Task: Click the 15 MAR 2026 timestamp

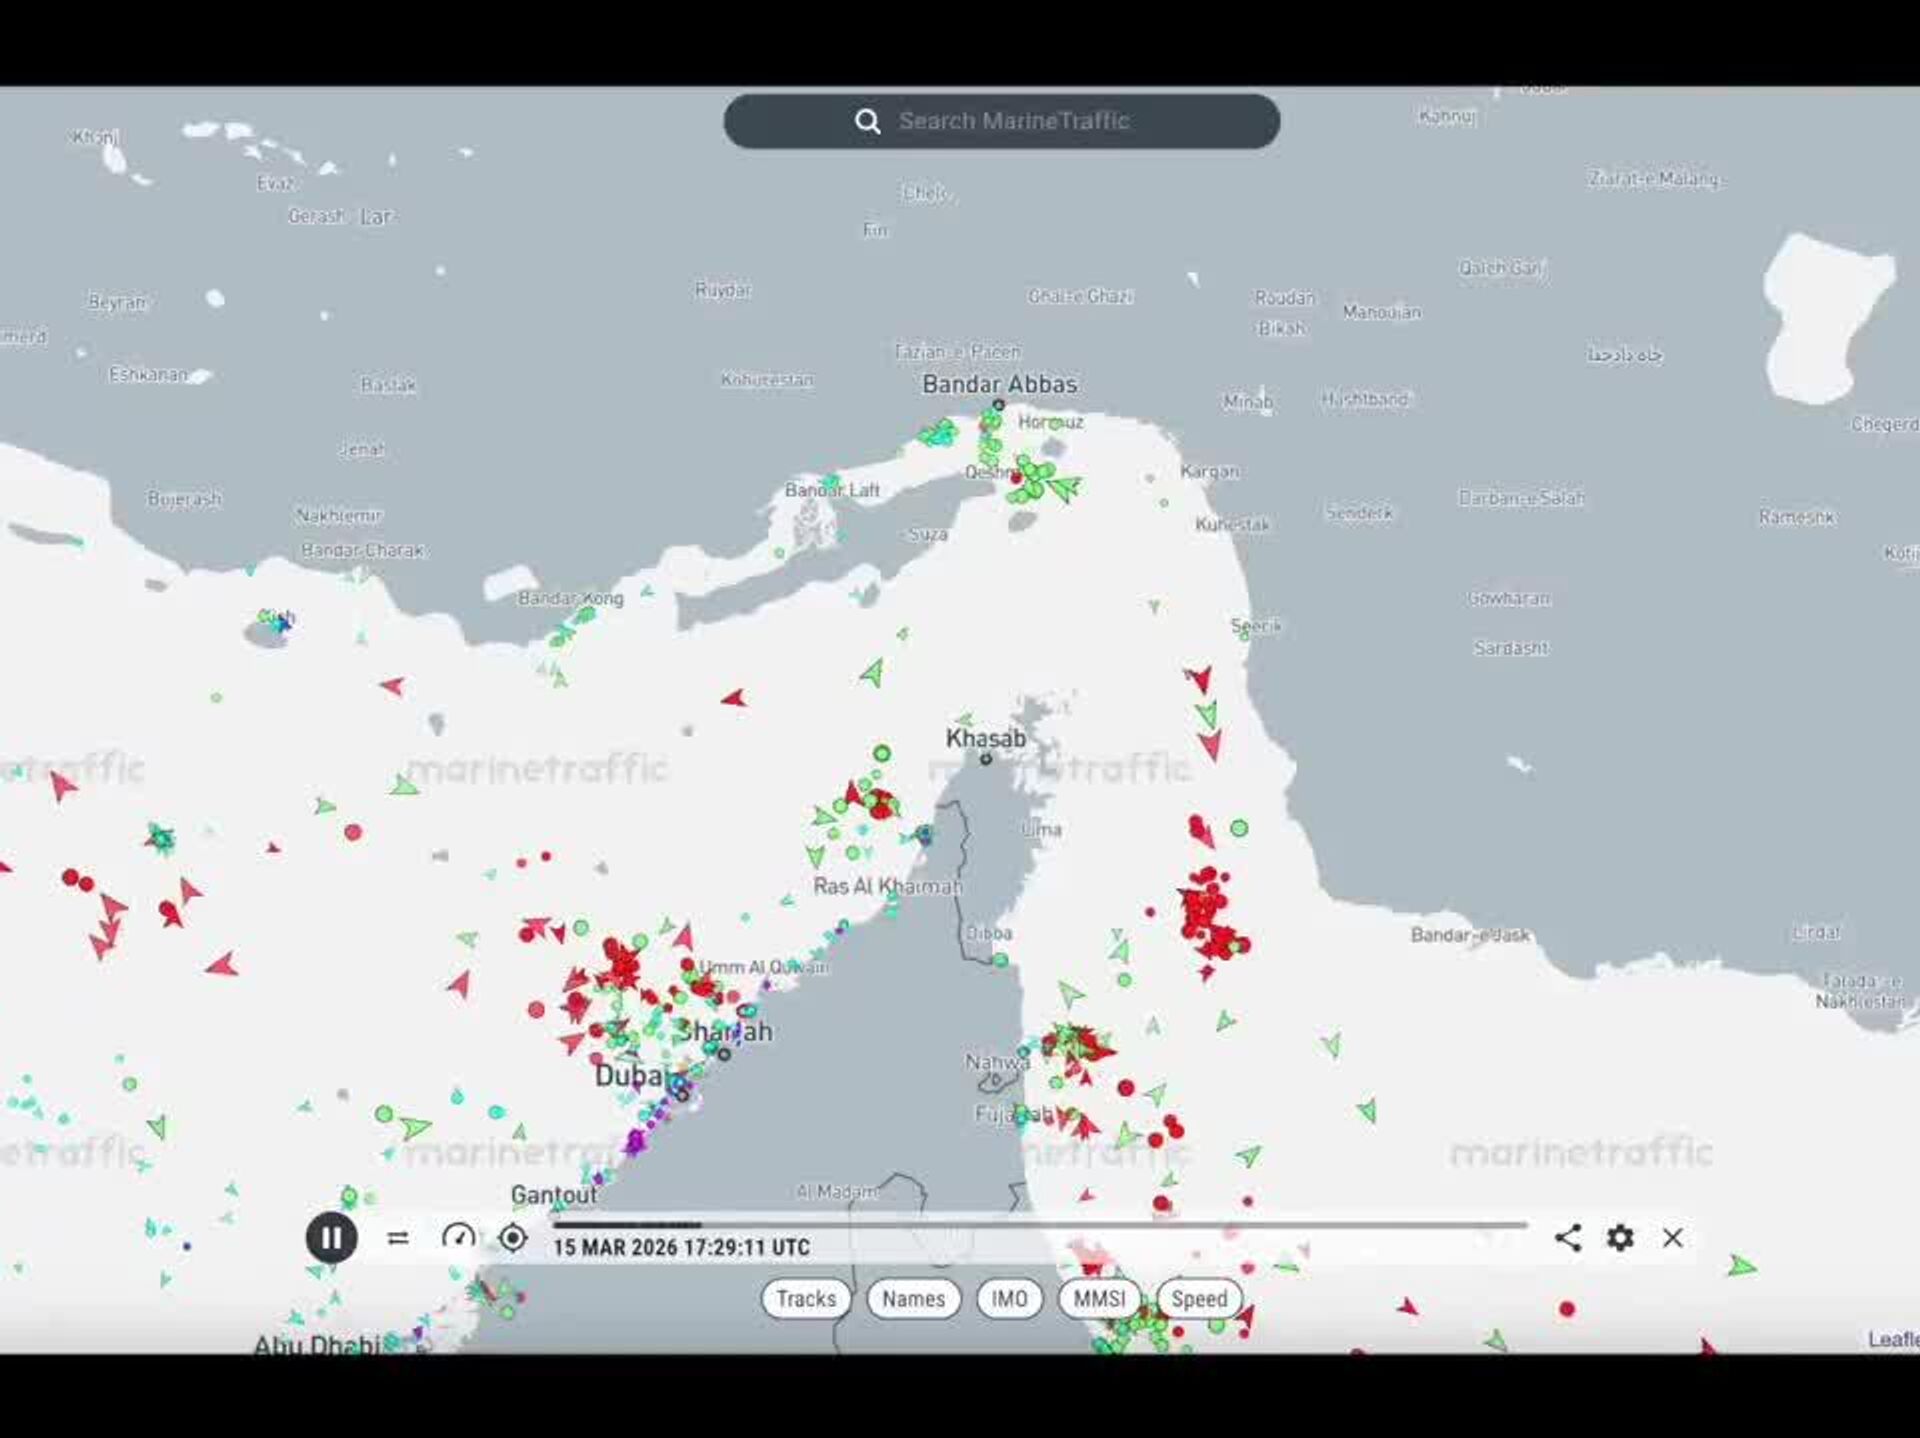Action: click(681, 1247)
